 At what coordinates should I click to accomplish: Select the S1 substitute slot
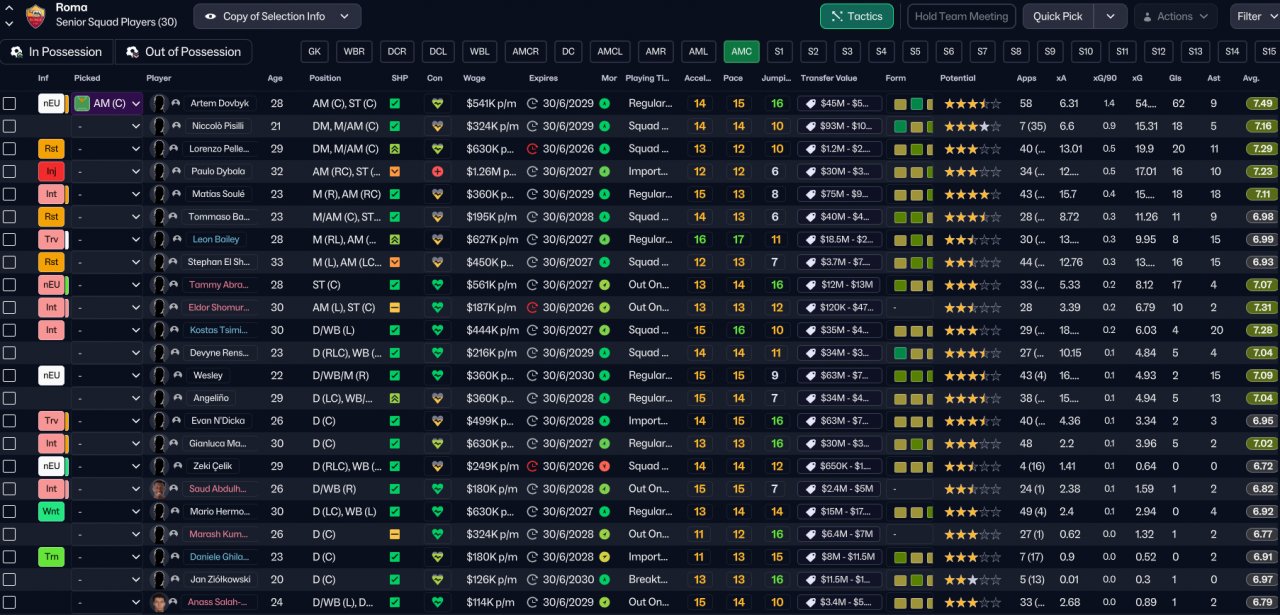pyautogui.click(x=778, y=51)
